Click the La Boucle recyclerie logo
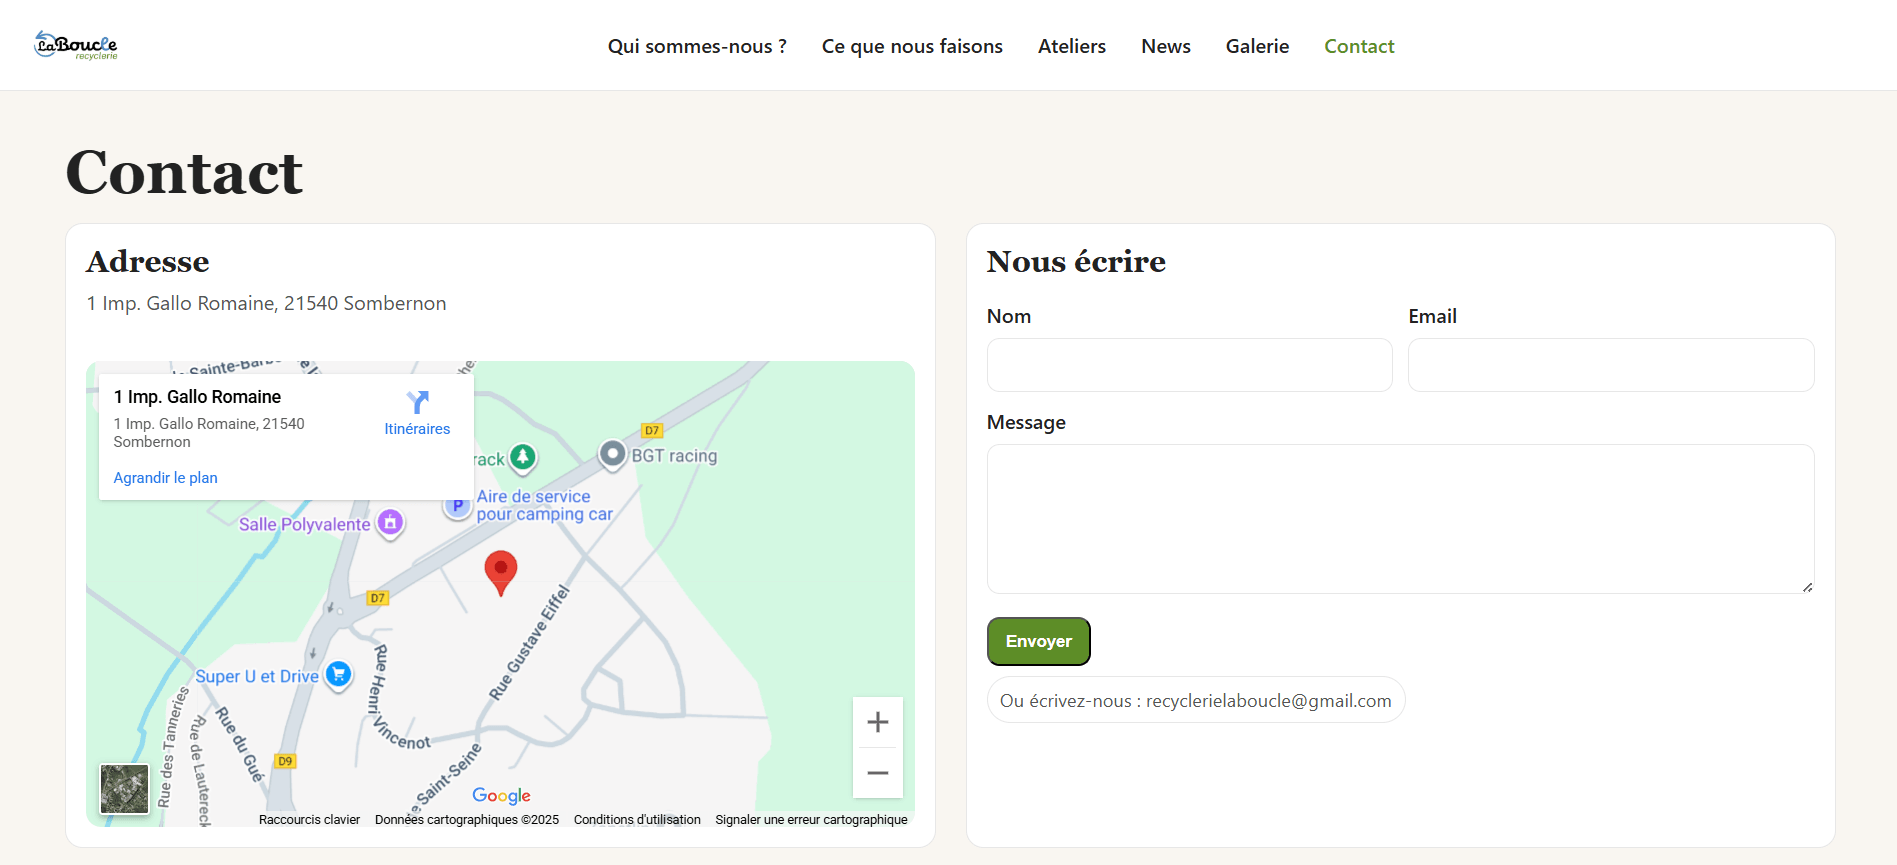Screen dimensions: 1897x865 [76, 45]
